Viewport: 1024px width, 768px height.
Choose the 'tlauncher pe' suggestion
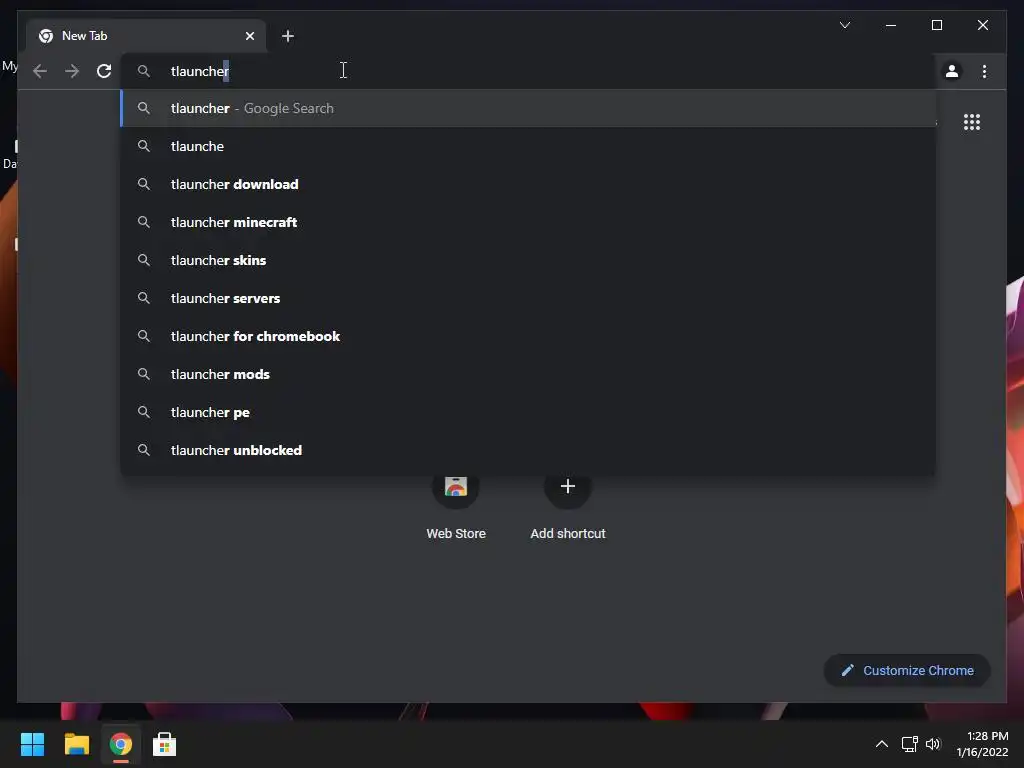point(528,411)
